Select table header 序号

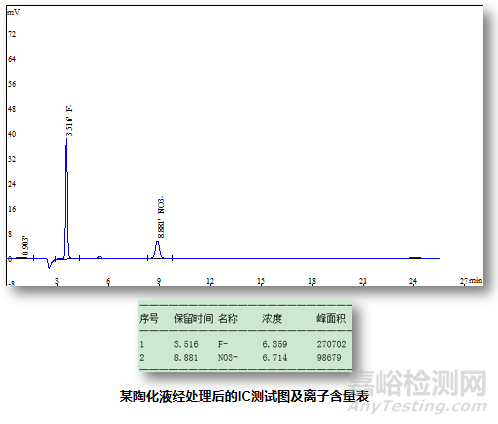point(149,319)
